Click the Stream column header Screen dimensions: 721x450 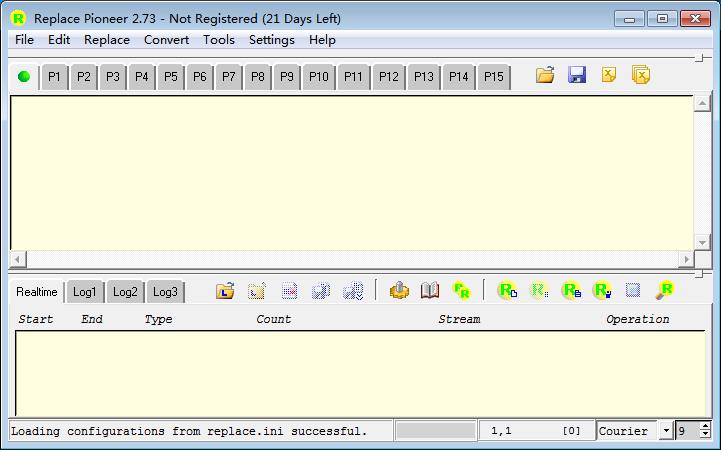[459, 319]
